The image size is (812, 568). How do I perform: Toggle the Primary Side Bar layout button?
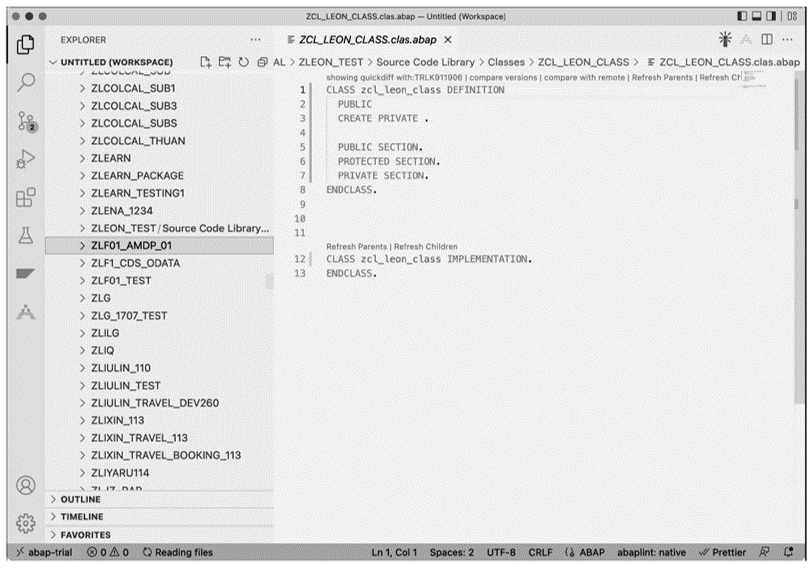743,16
